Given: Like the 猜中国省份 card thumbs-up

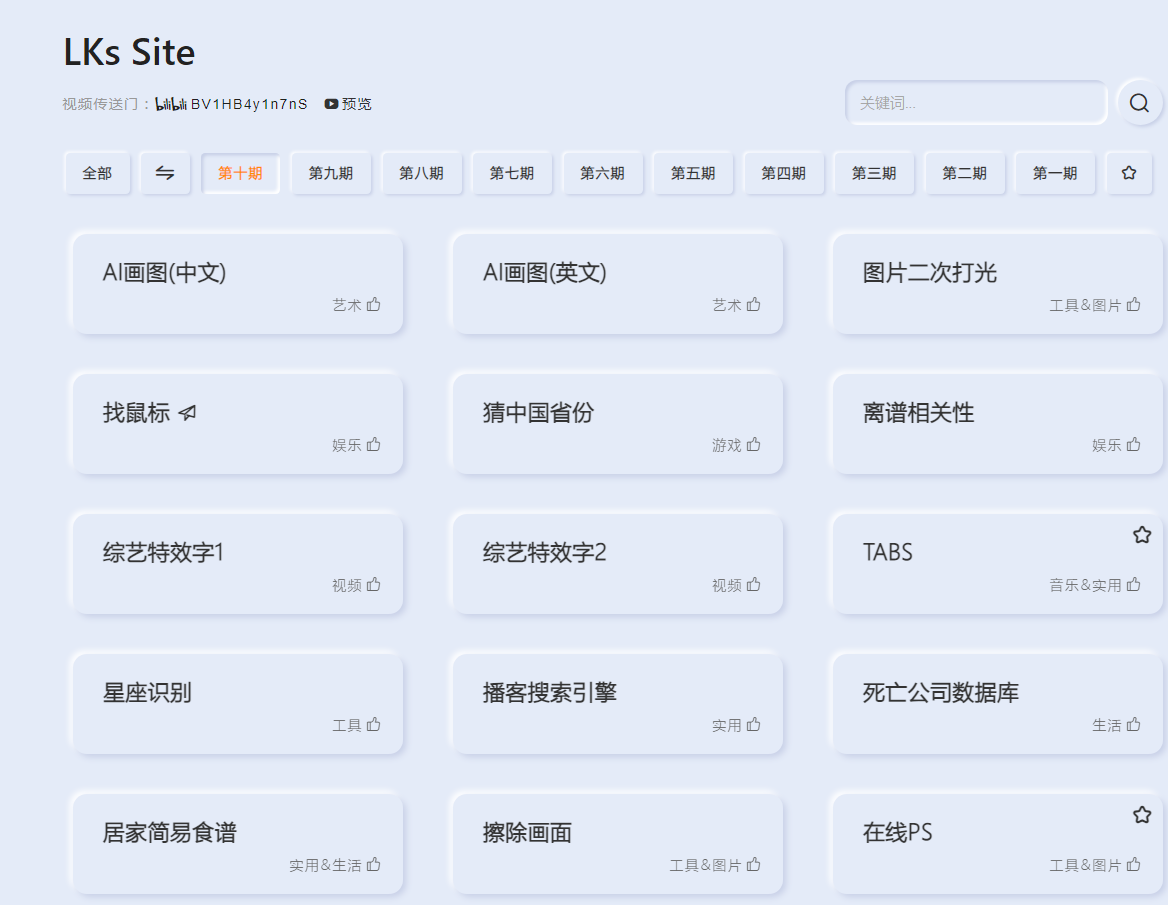Looking at the screenshot, I should [x=754, y=445].
